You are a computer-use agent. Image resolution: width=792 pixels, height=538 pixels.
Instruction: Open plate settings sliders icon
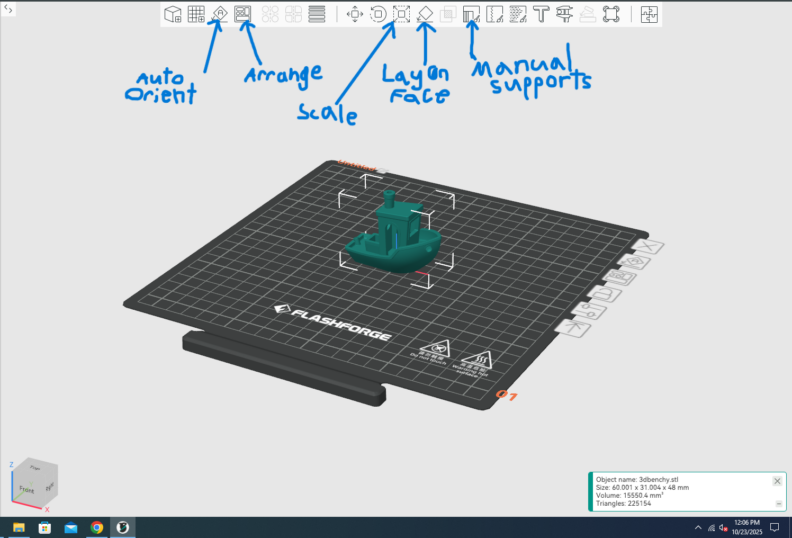589,310
